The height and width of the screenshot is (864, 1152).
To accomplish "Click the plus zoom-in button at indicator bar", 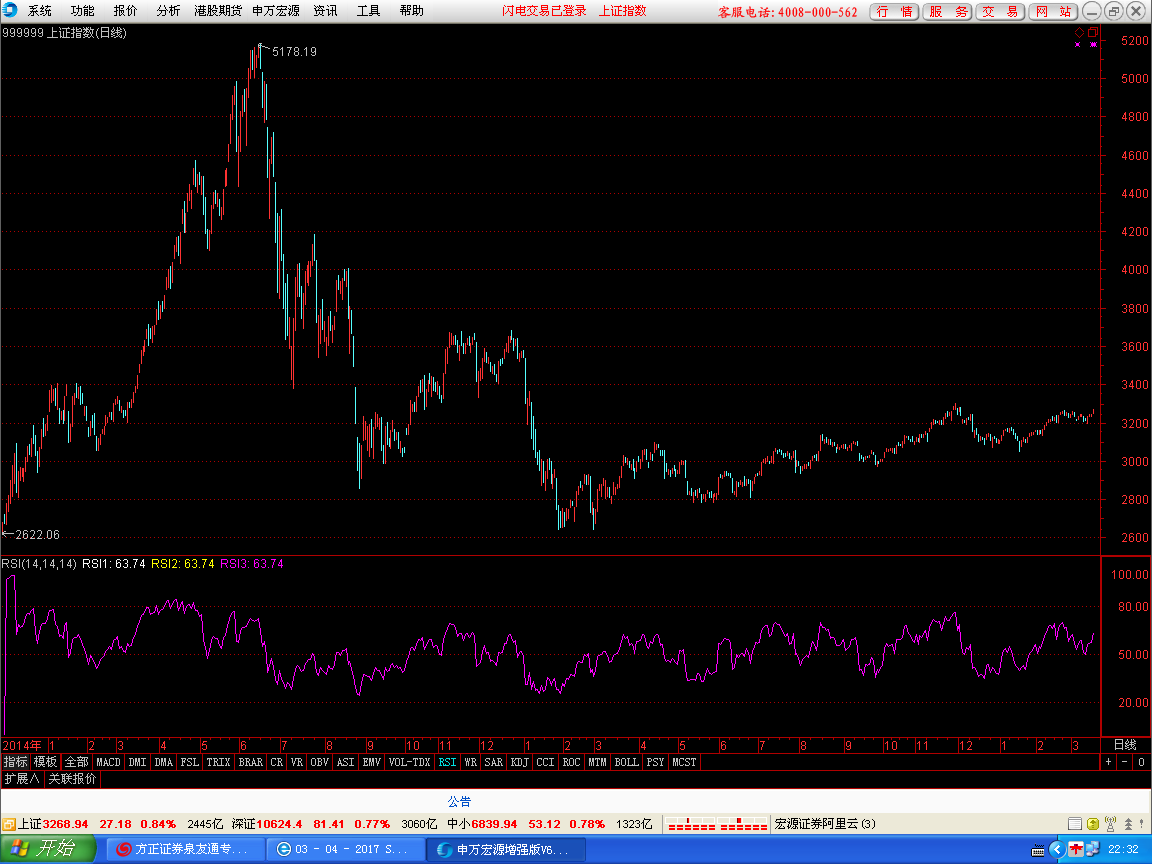I will [1109, 762].
